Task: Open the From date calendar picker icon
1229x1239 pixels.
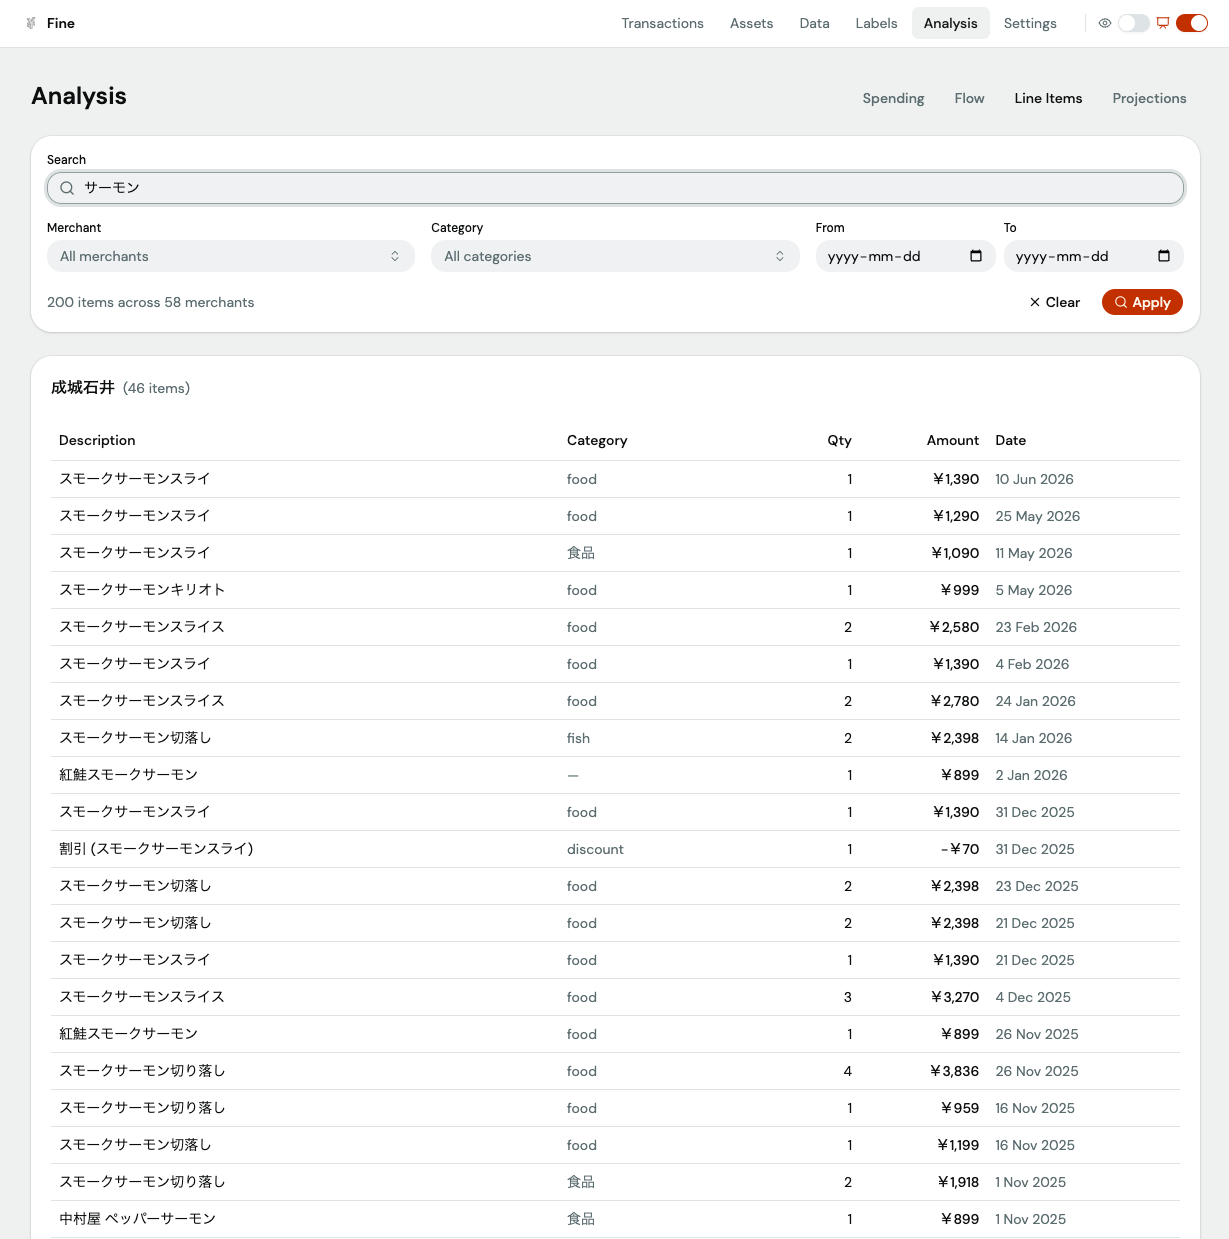Action: [976, 256]
